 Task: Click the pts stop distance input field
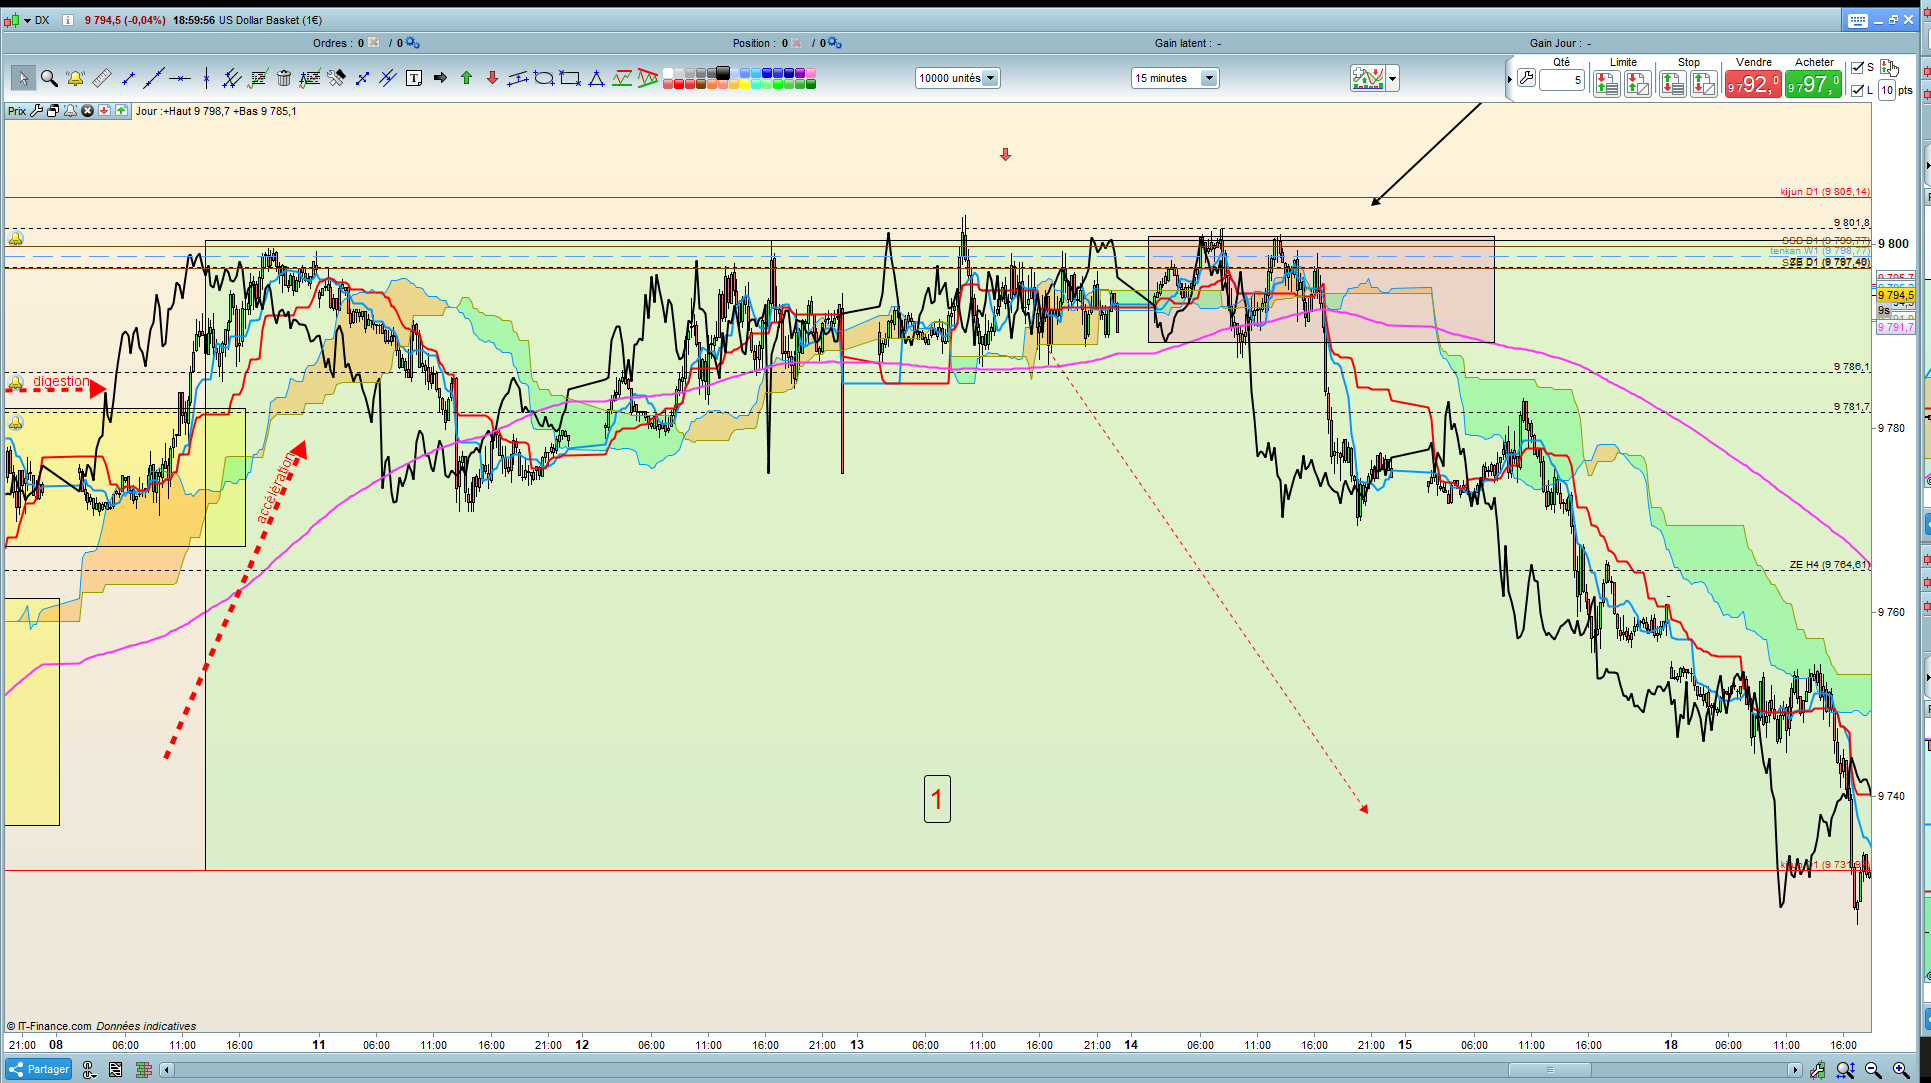[1887, 90]
